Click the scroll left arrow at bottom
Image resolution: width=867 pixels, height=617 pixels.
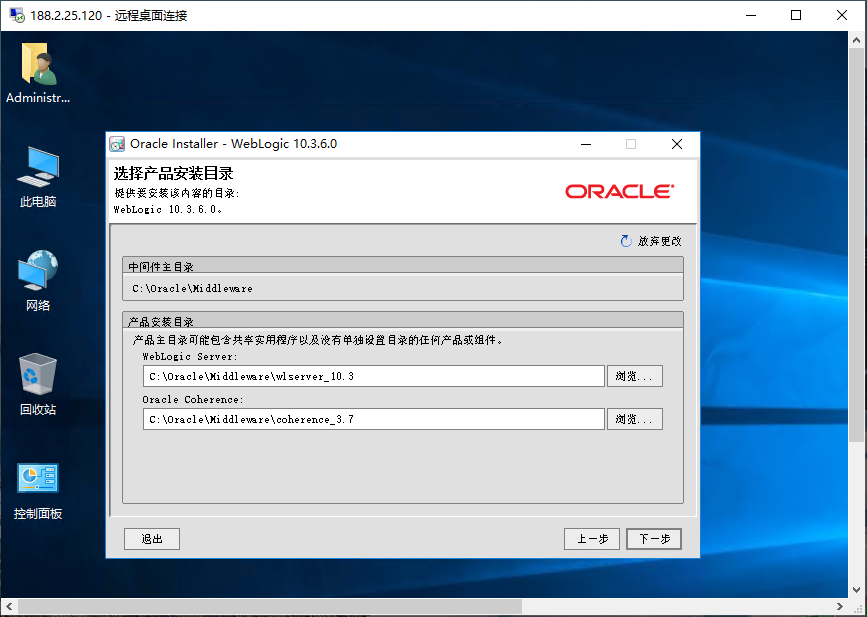tap(9, 606)
